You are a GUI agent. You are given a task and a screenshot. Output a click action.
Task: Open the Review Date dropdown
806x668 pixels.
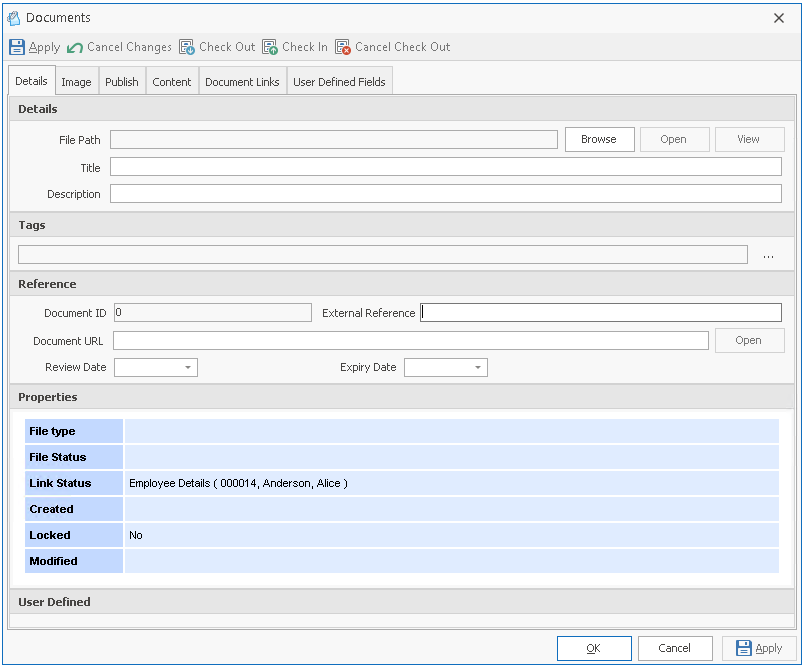pyautogui.click(x=187, y=367)
